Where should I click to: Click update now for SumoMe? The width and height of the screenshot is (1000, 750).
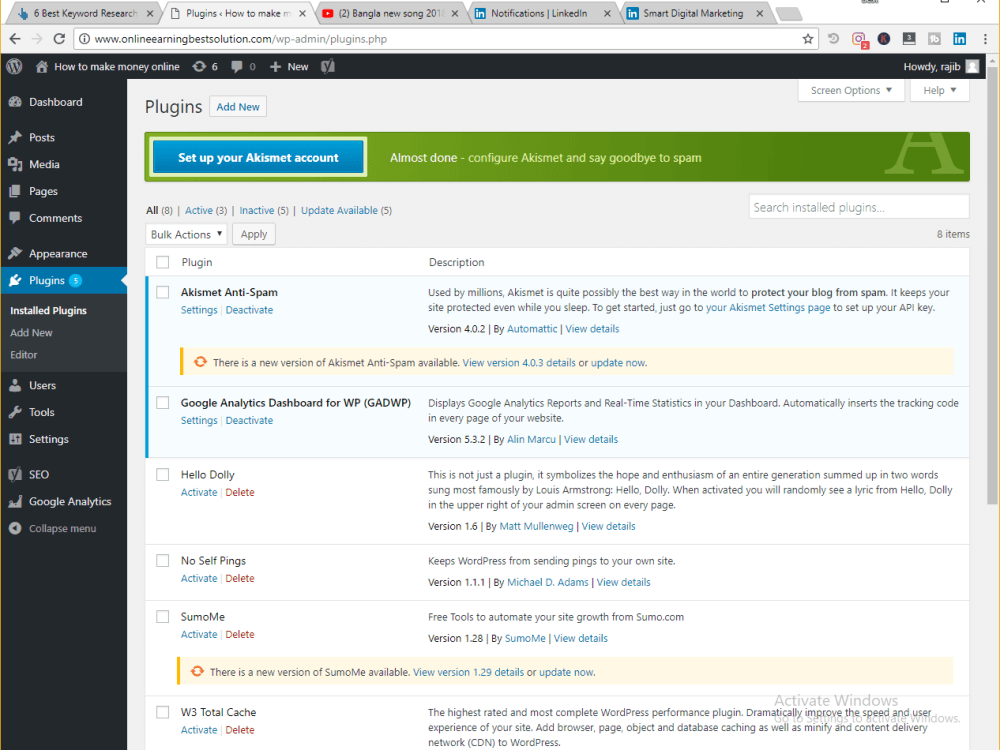point(566,672)
